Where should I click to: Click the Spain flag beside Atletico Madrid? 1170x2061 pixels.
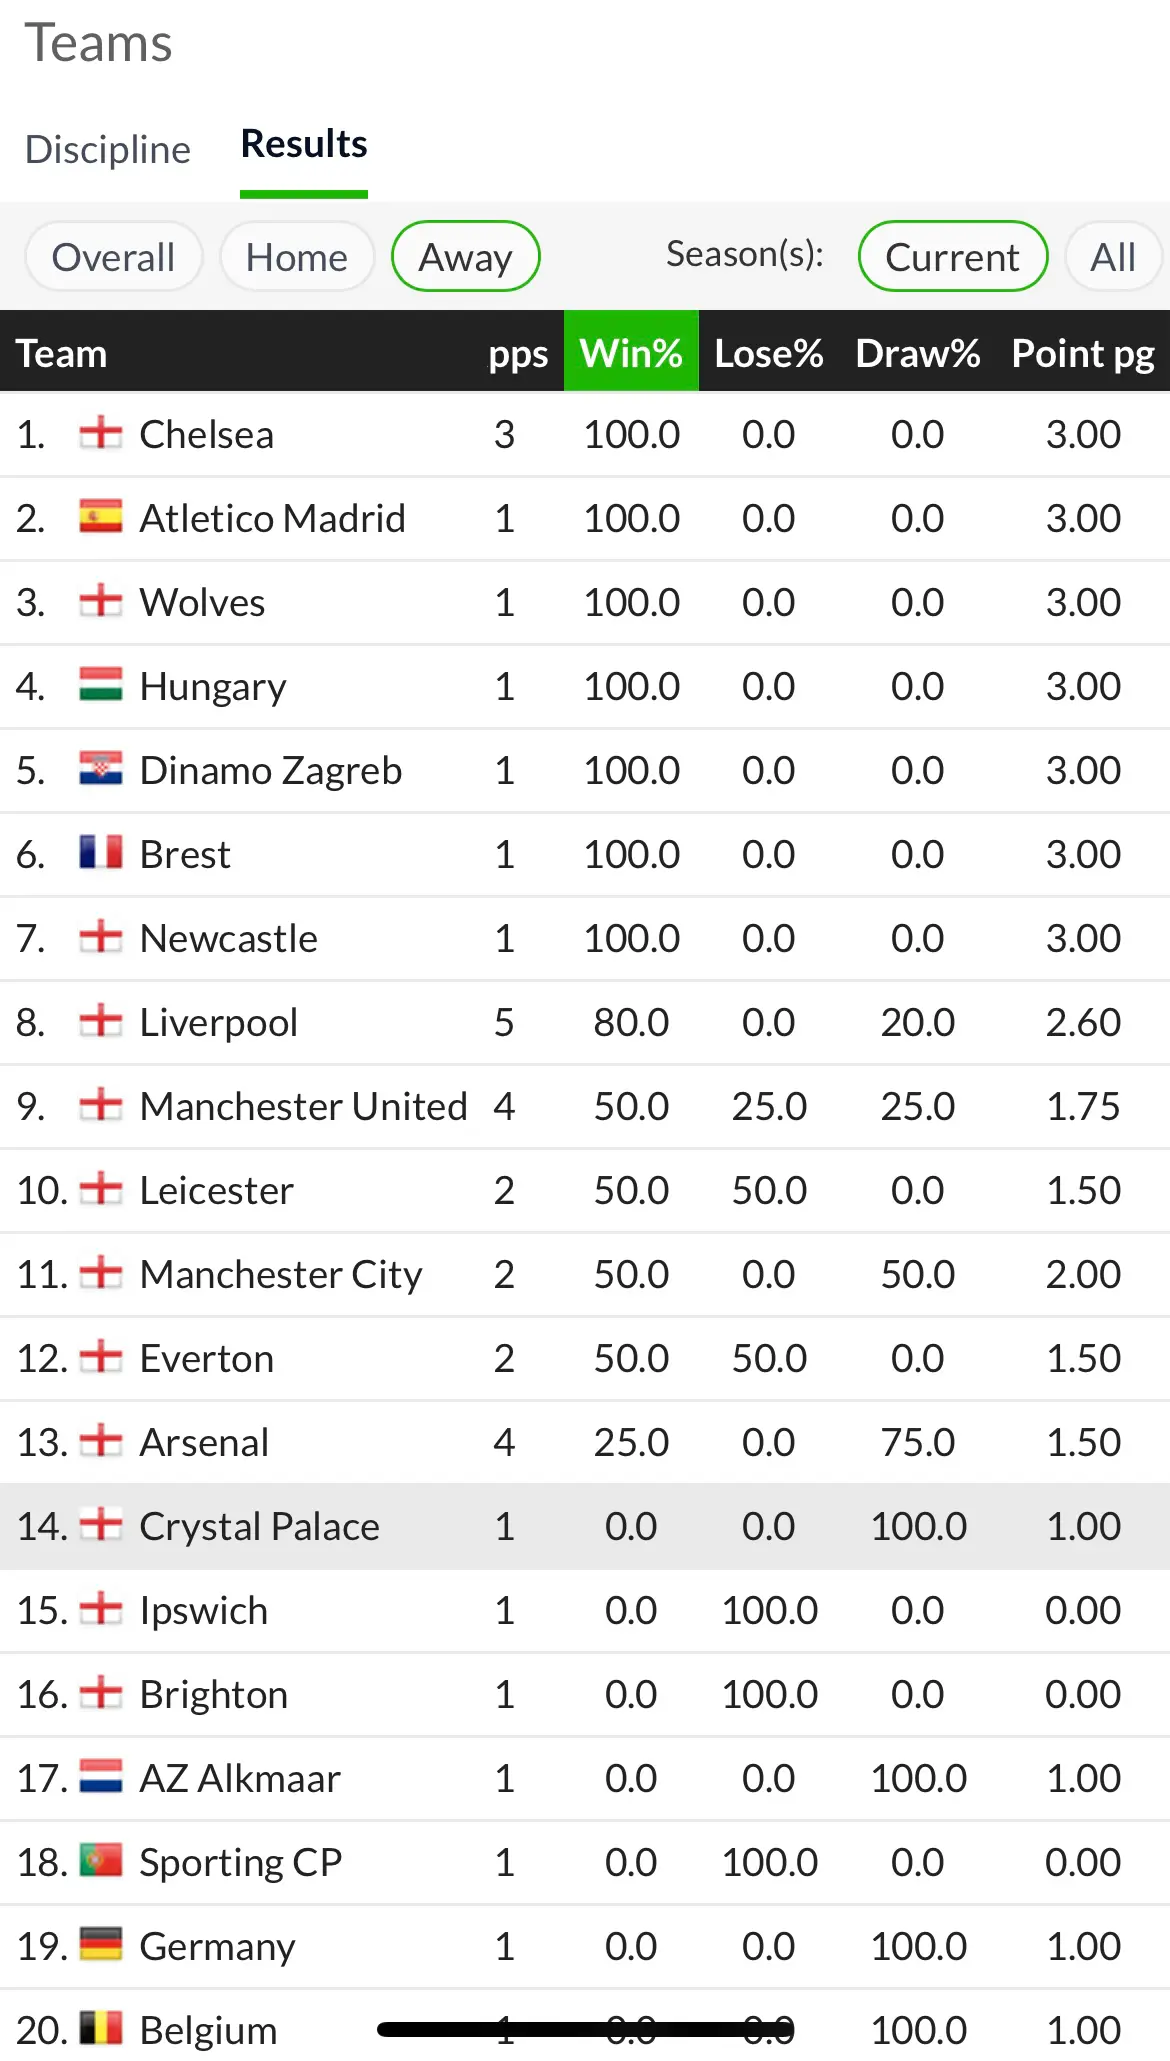click(x=101, y=517)
